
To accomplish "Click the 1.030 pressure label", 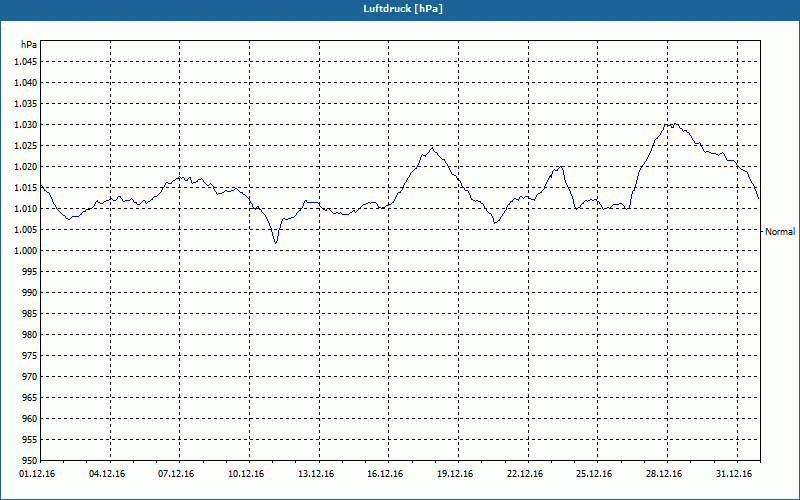I will pyautogui.click(x=26, y=125).
